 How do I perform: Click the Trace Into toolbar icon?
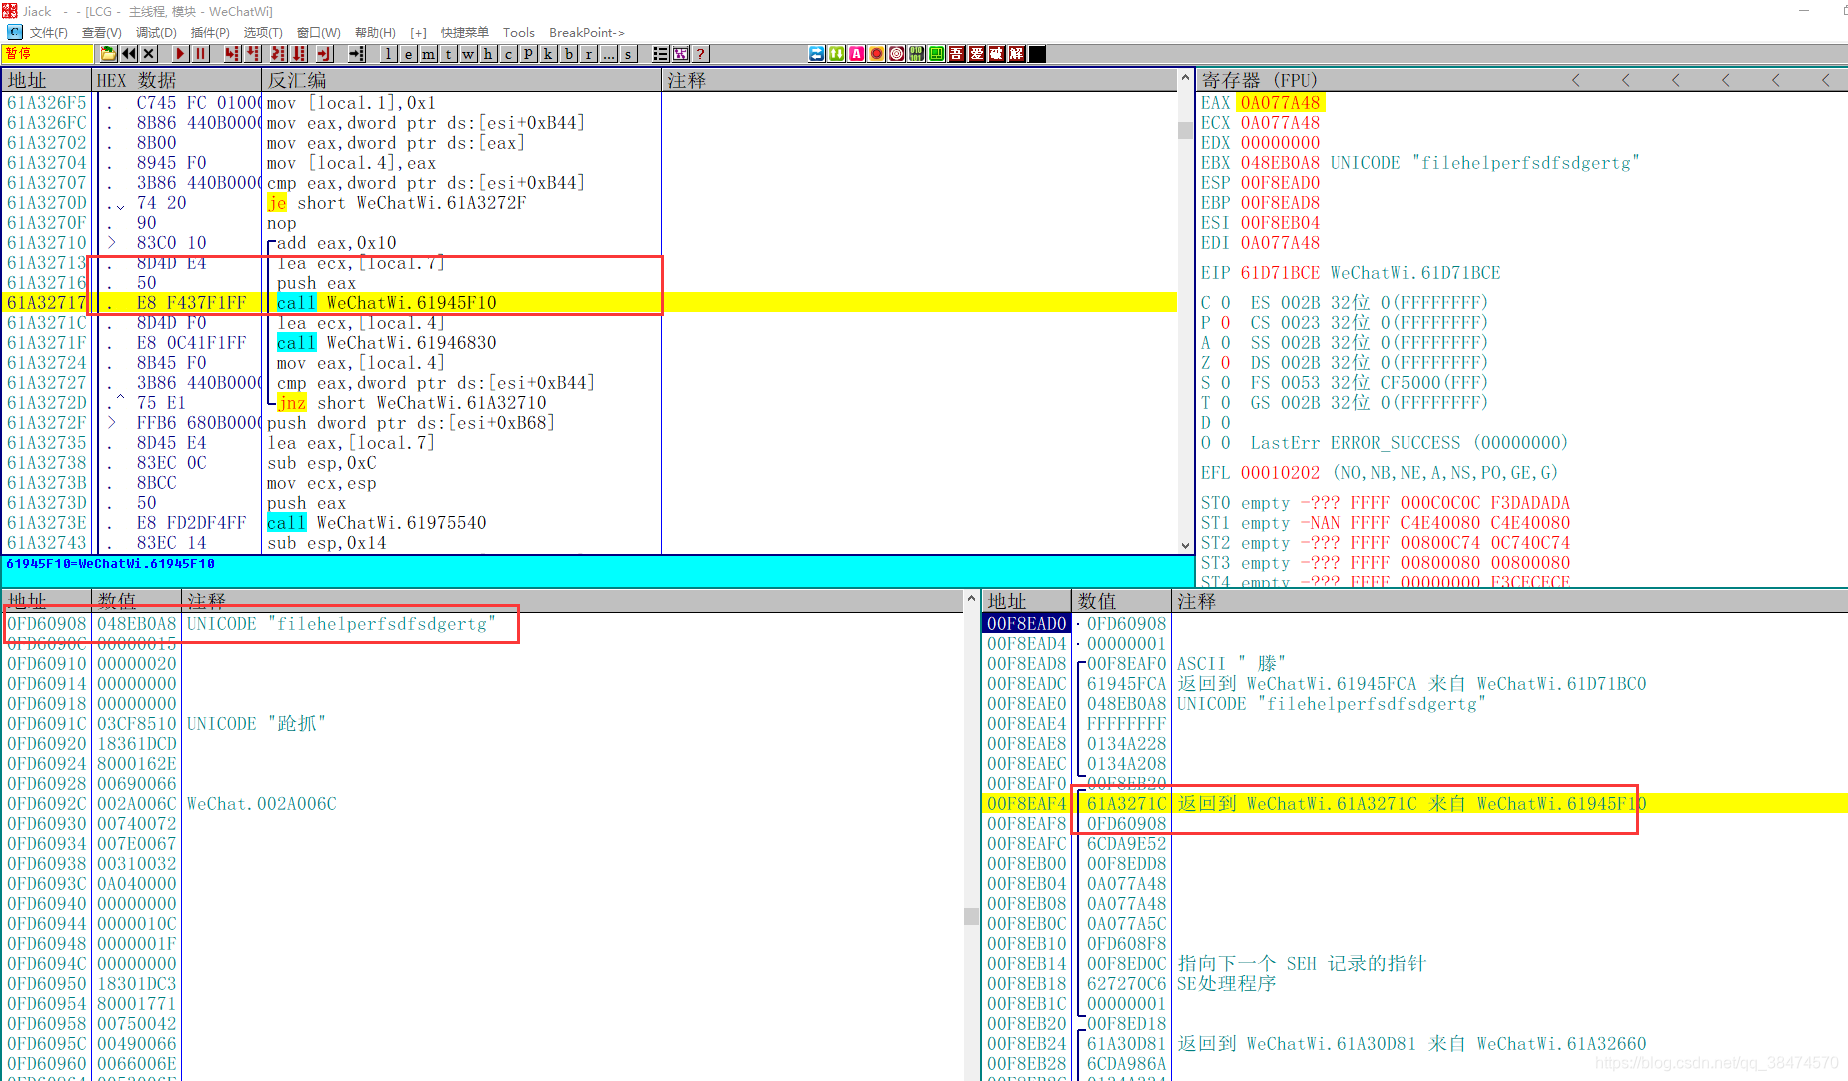(x=278, y=54)
